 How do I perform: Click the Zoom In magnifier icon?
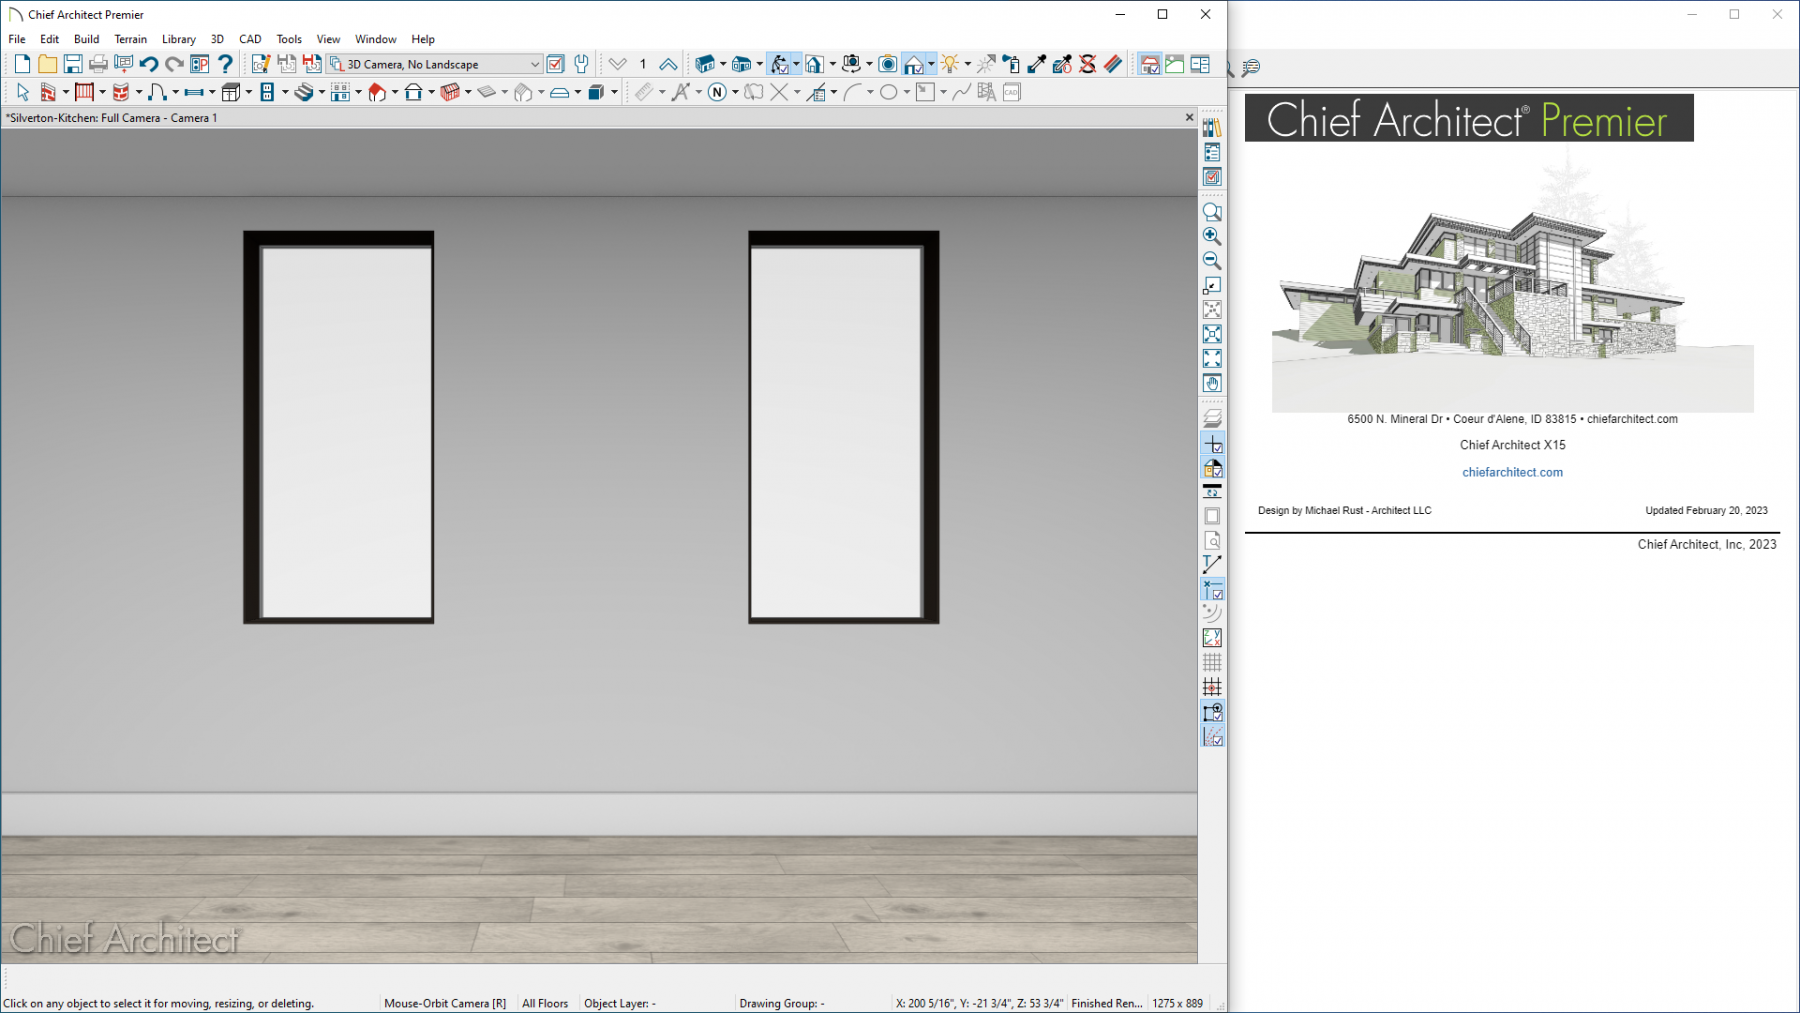point(1212,236)
